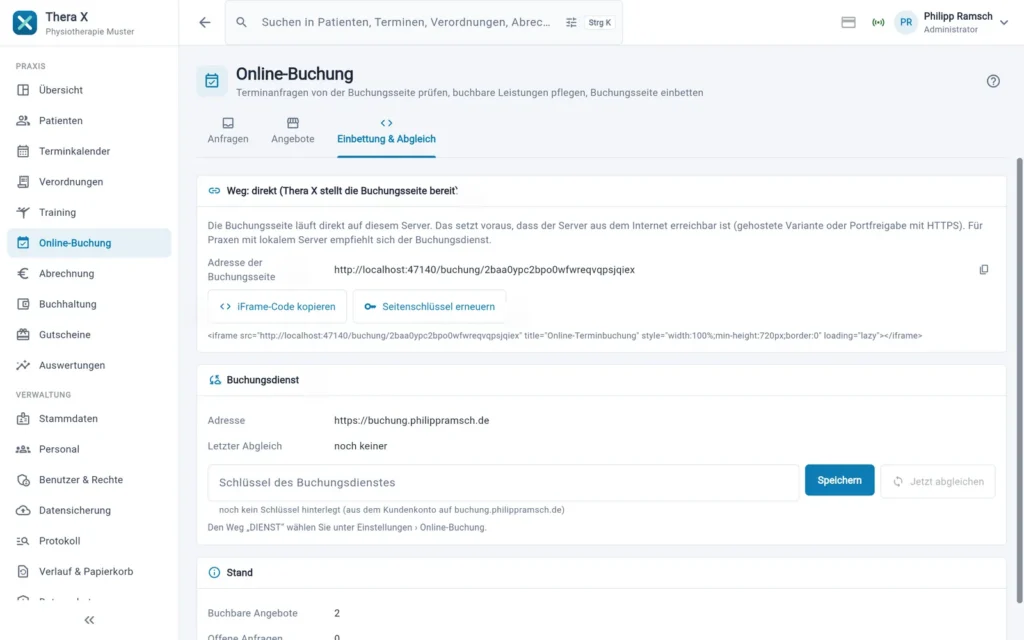Viewport: 1024px width, 640px height.
Task: Open search filter options icon
Action: point(571,22)
